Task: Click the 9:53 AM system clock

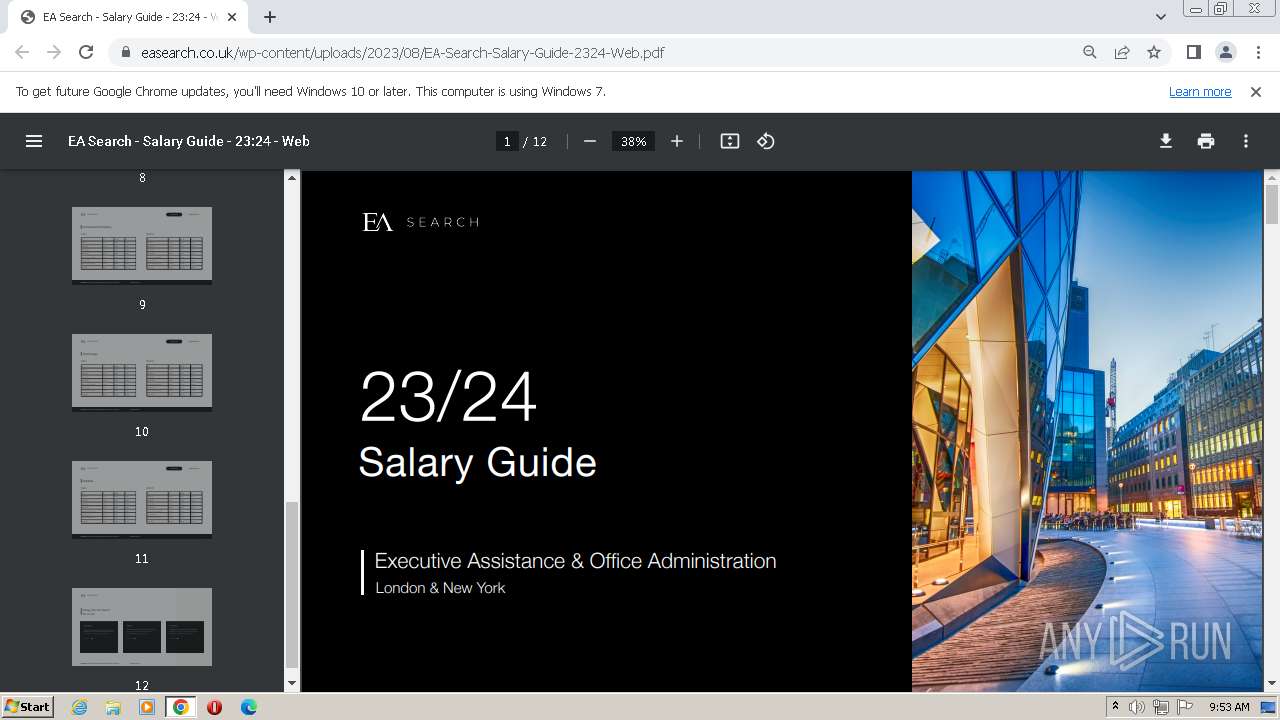Action: pos(1229,707)
